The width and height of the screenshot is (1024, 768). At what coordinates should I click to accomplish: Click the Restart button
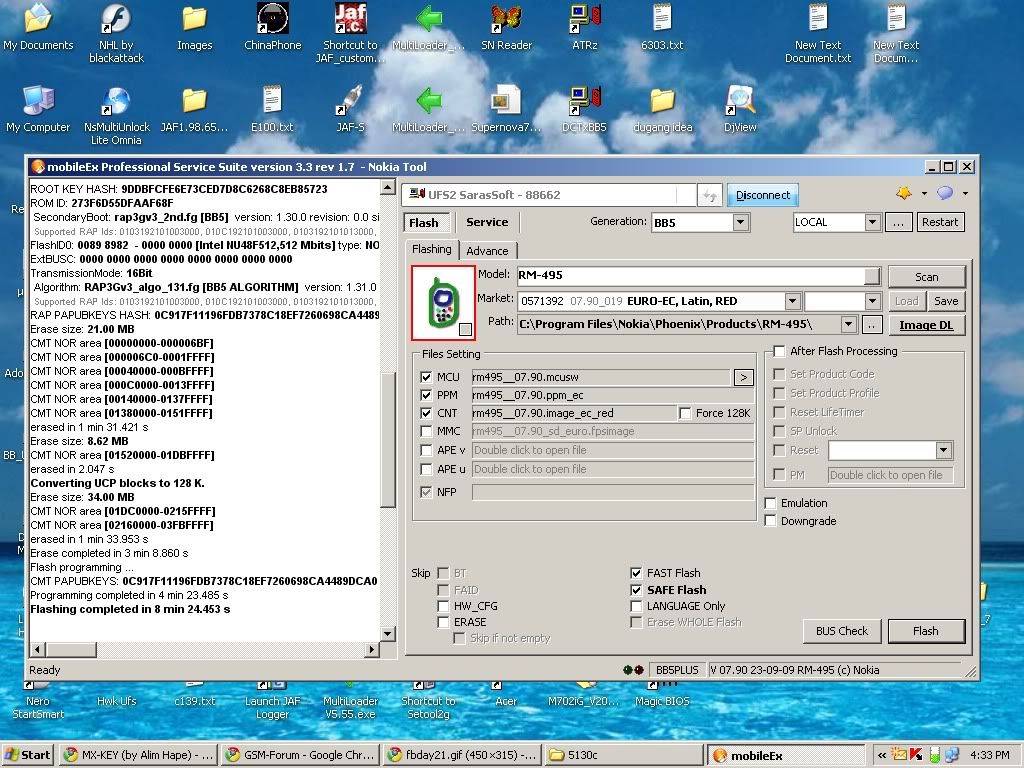[940, 222]
